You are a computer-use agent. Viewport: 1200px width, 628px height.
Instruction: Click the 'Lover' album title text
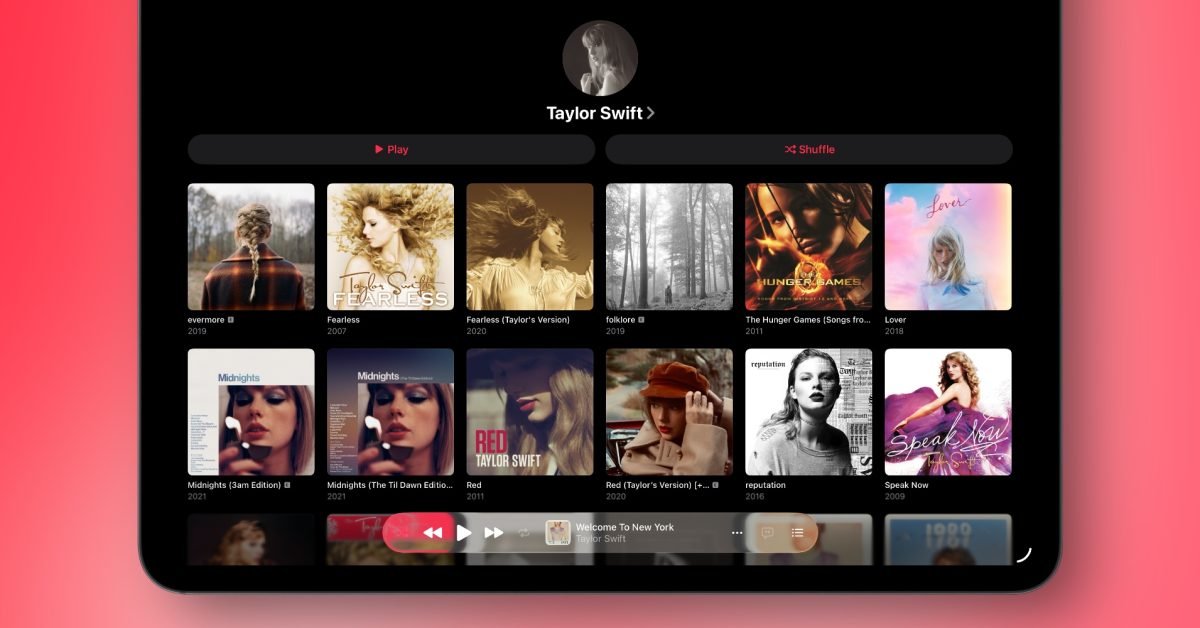tap(895, 320)
